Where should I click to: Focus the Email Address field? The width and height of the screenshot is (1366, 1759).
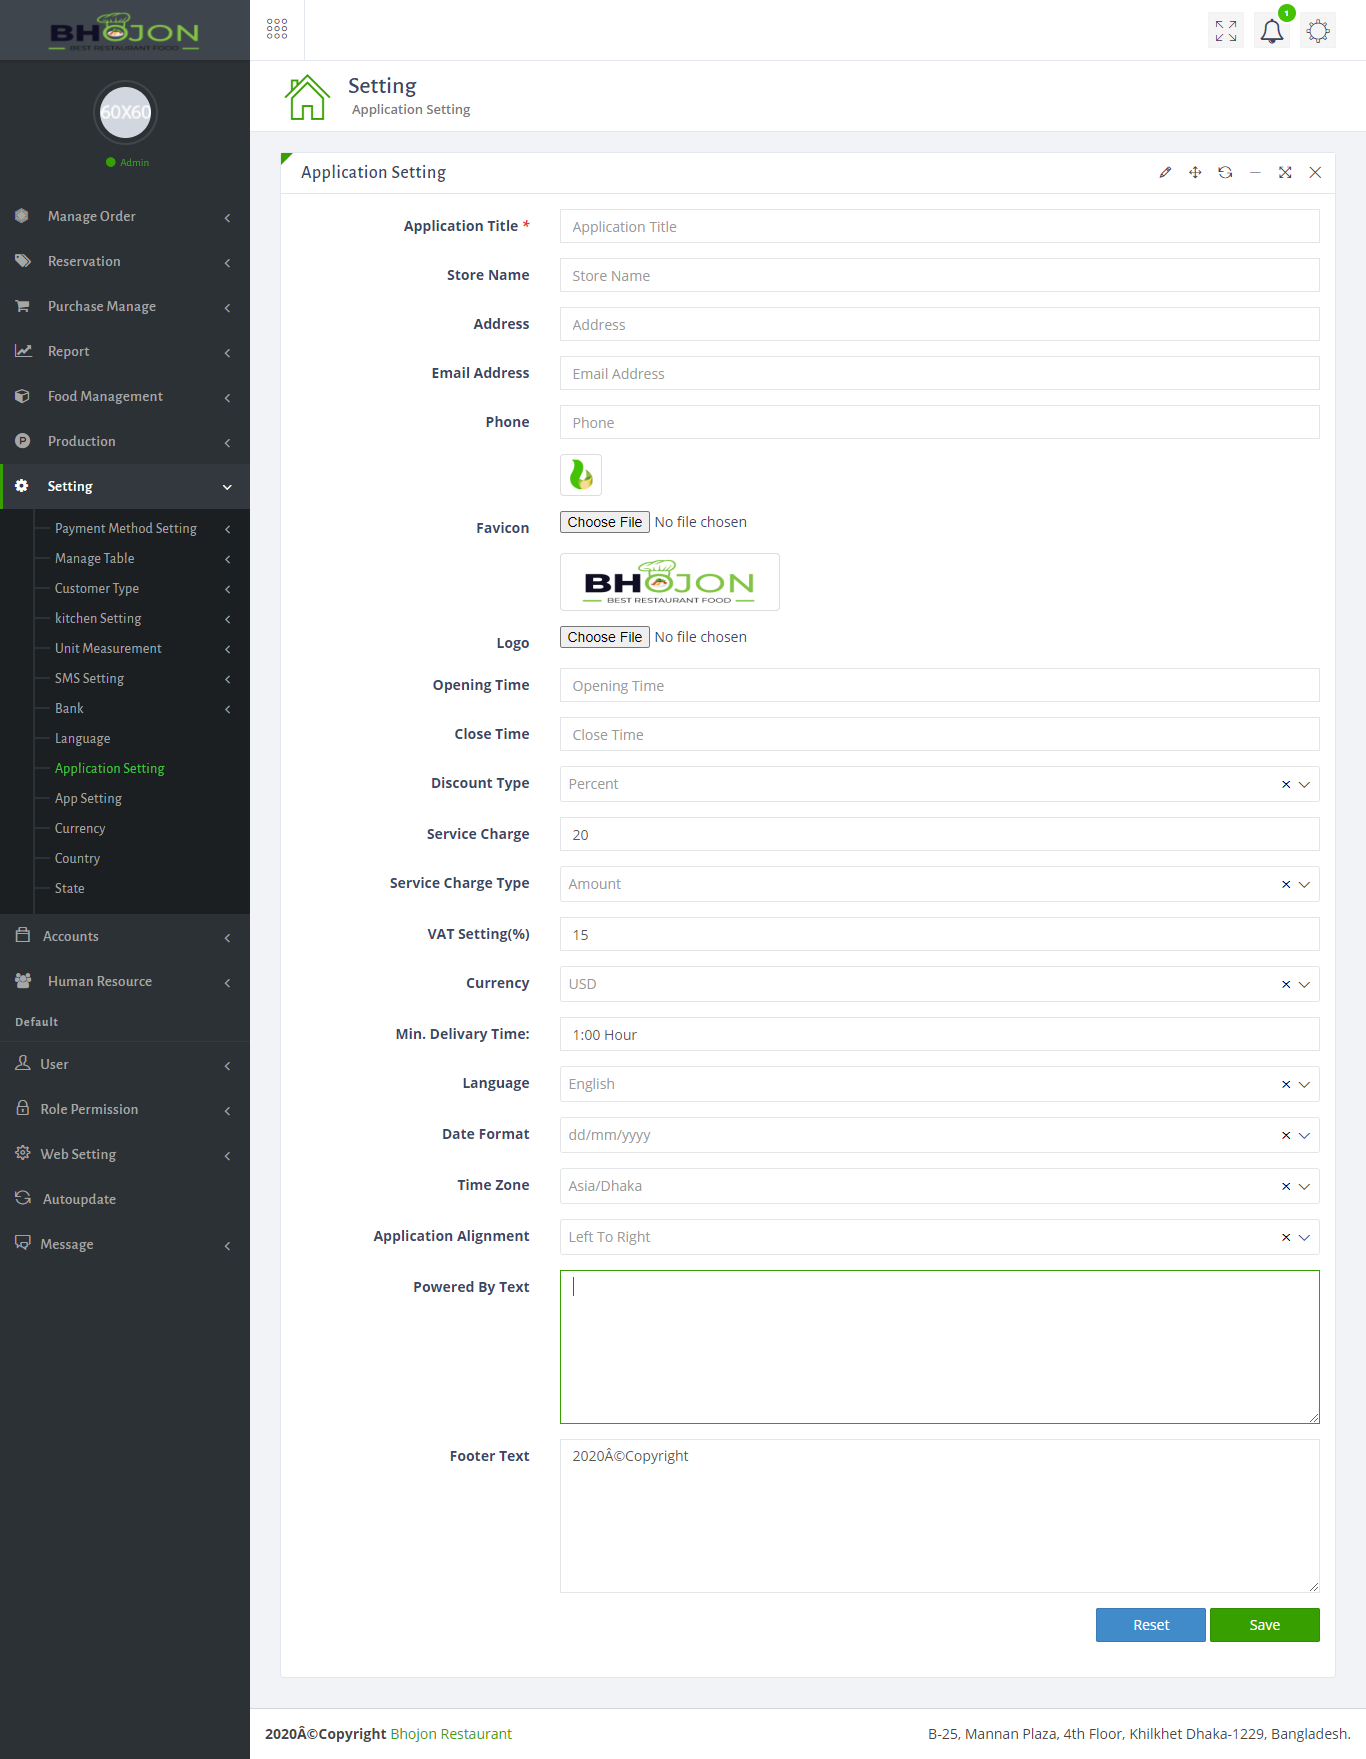[940, 373]
